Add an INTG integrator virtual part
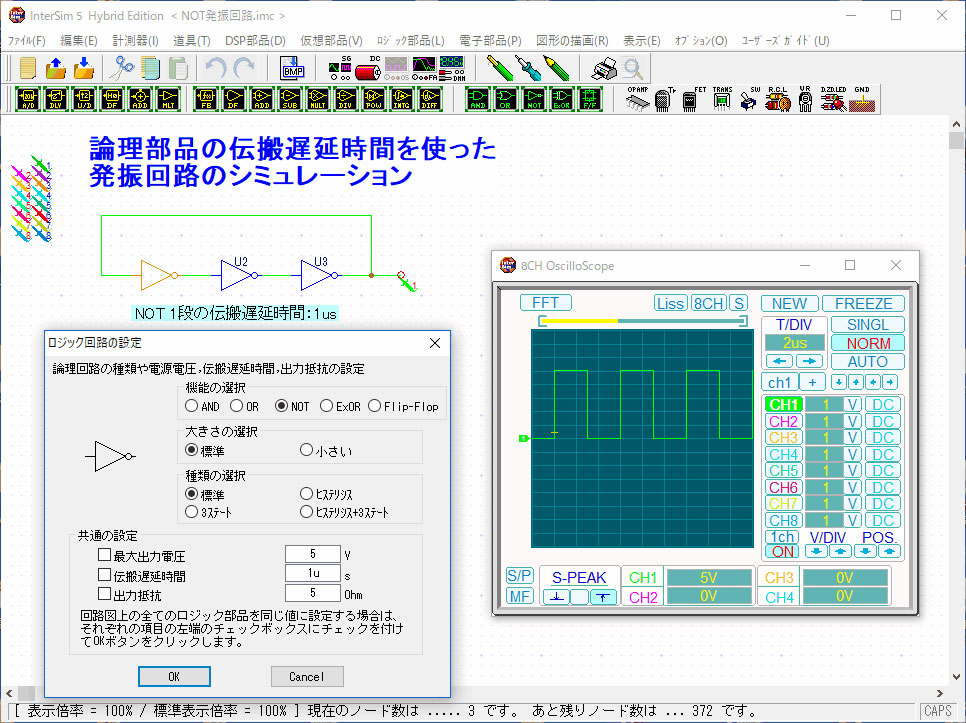966x723 pixels. coord(402,99)
